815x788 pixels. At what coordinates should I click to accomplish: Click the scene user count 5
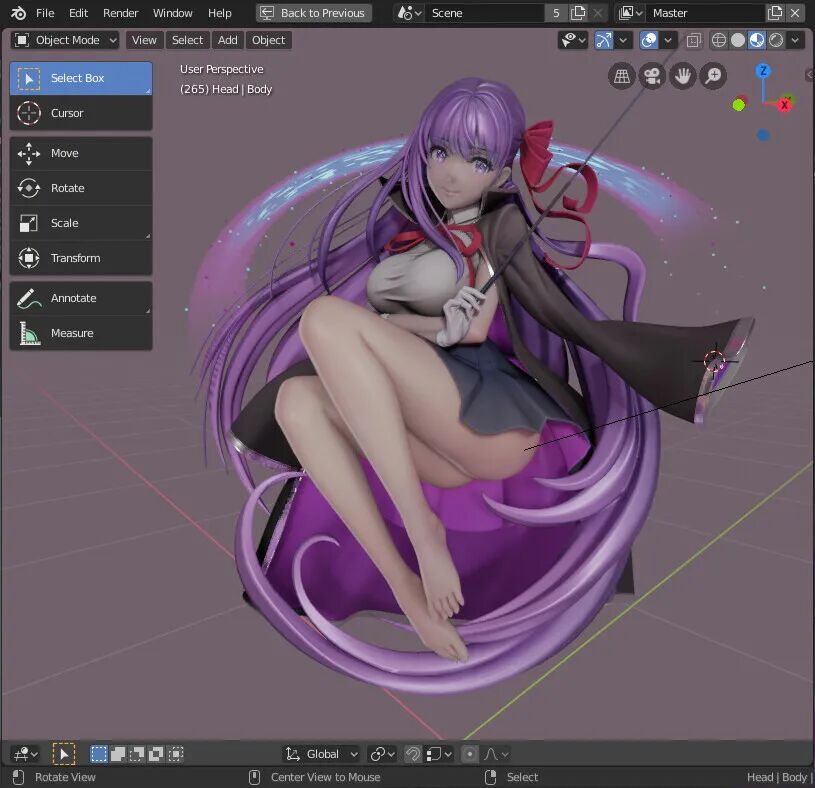tap(556, 13)
